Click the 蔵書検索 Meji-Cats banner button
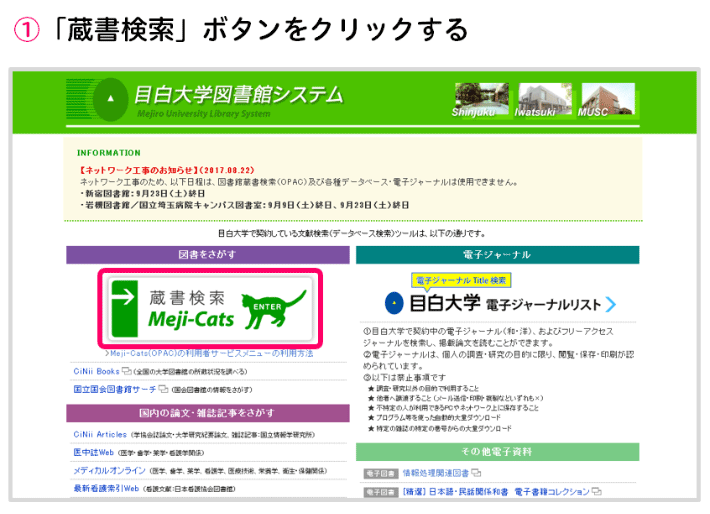The height and width of the screenshot is (514, 710). [210, 309]
